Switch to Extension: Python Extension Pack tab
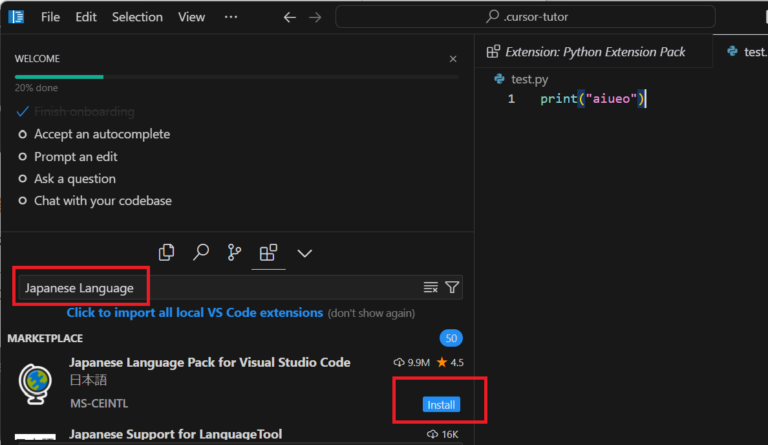768x445 pixels. [x=594, y=52]
